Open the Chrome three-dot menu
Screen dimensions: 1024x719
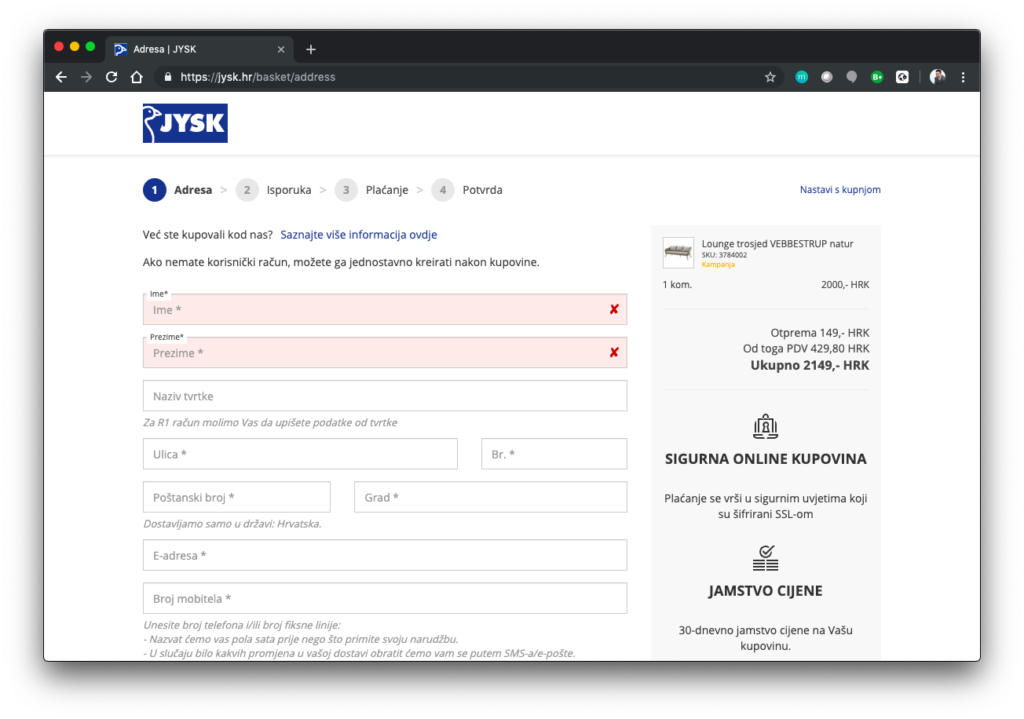coord(963,77)
